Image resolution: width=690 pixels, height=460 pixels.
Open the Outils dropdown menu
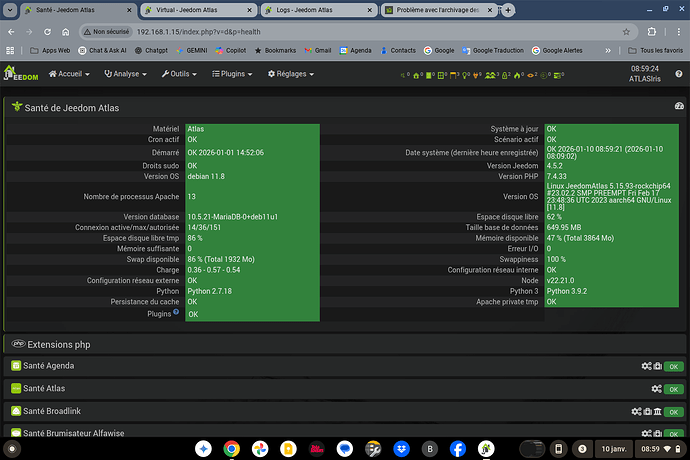pos(179,74)
